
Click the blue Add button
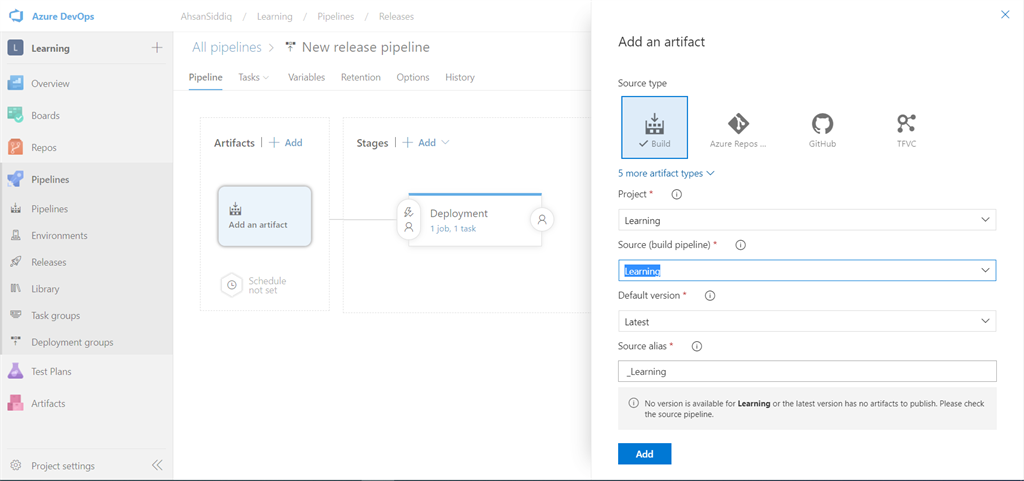tap(644, 454)
